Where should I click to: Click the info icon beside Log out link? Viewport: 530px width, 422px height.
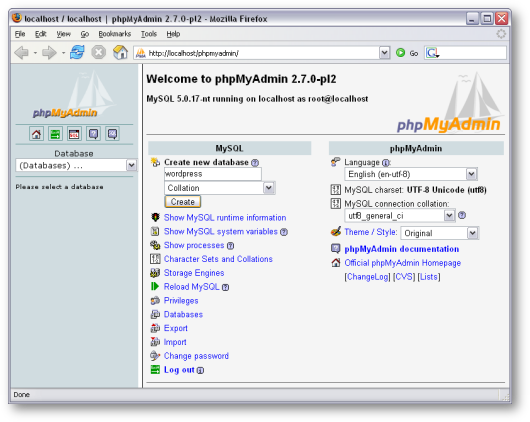click(200, 371)
